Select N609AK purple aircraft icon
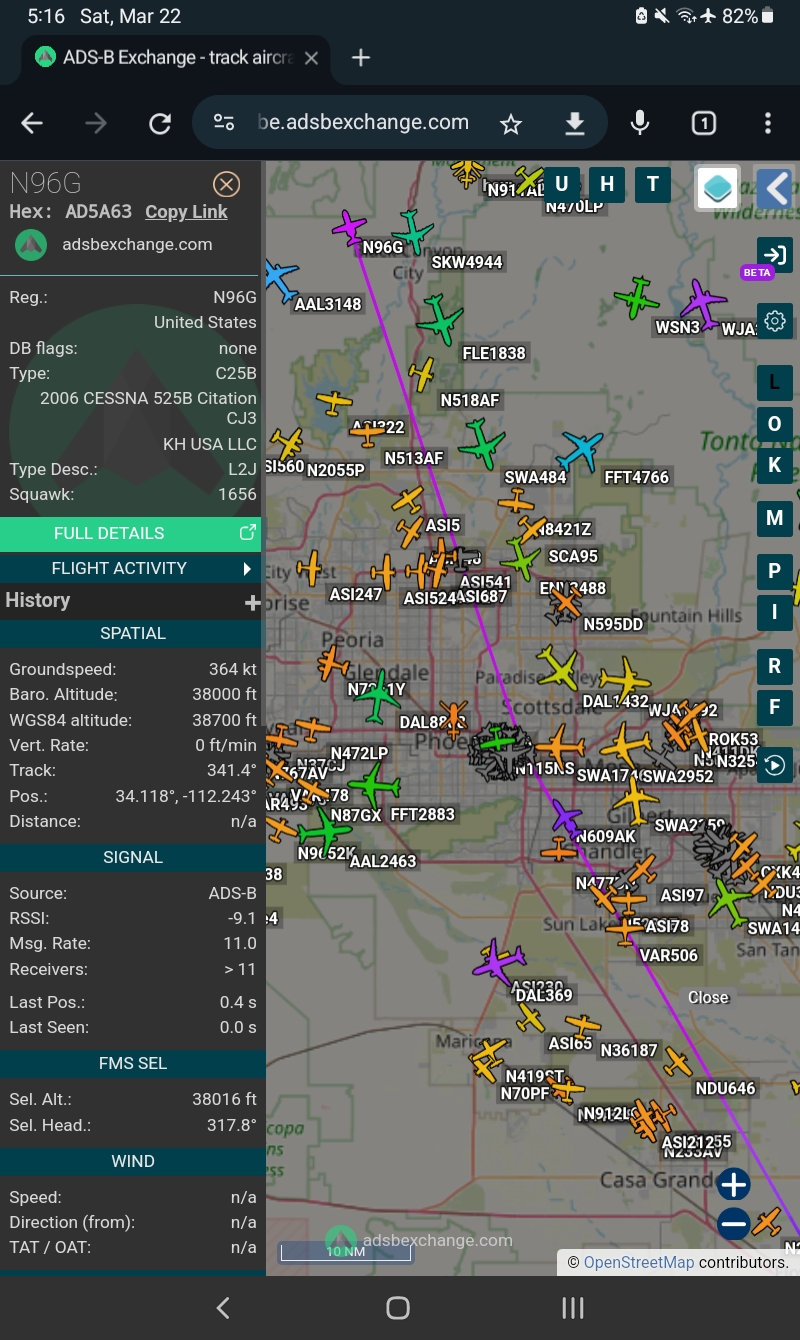The image size is (800, 1340). pos(566,817)
